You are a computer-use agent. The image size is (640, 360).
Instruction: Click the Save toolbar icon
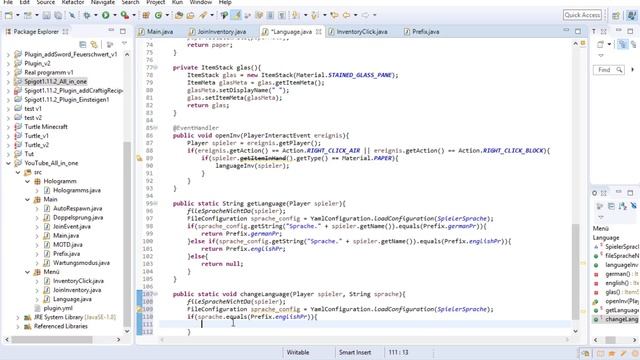tap(47, 16)
